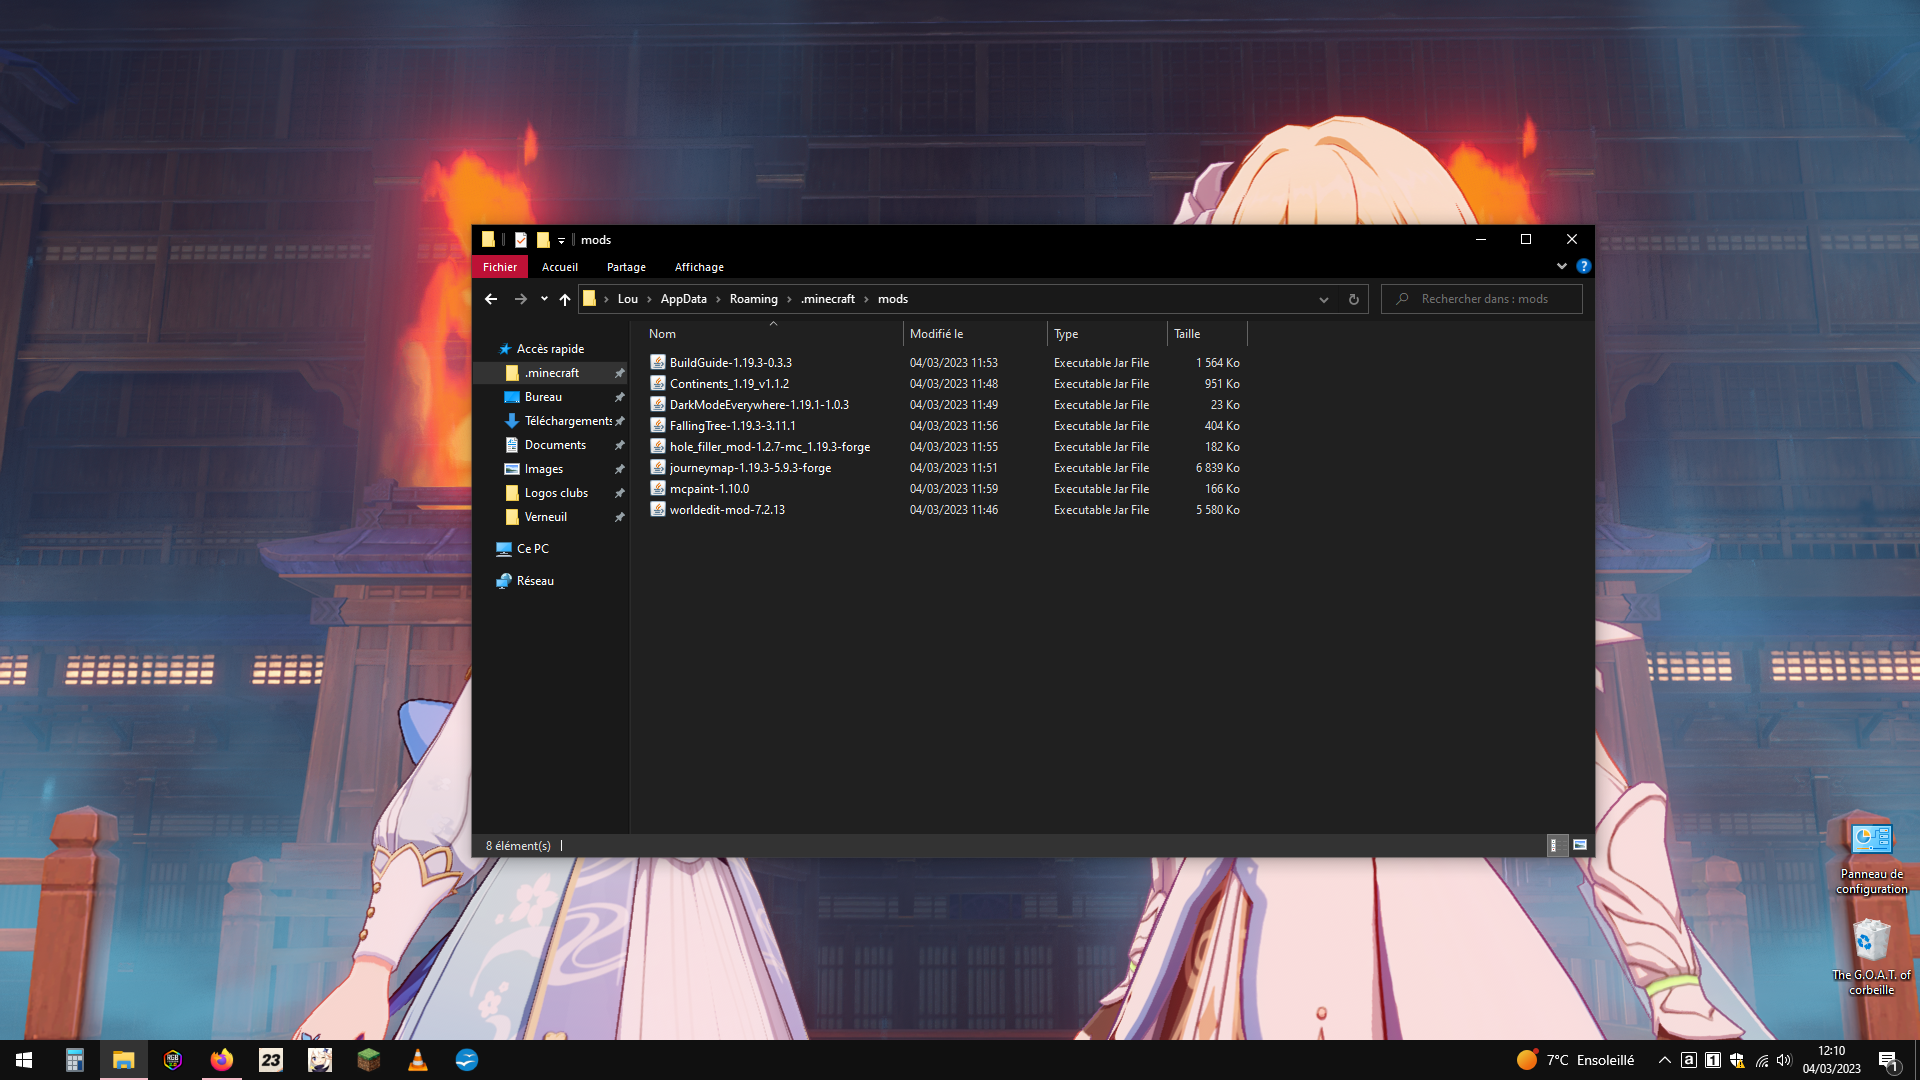Image resolution: width=1920 pixels, height=1080 pixels.
Task: Switch to details view in status bar
Action: pyautogui.click(x=1556, y=845)
